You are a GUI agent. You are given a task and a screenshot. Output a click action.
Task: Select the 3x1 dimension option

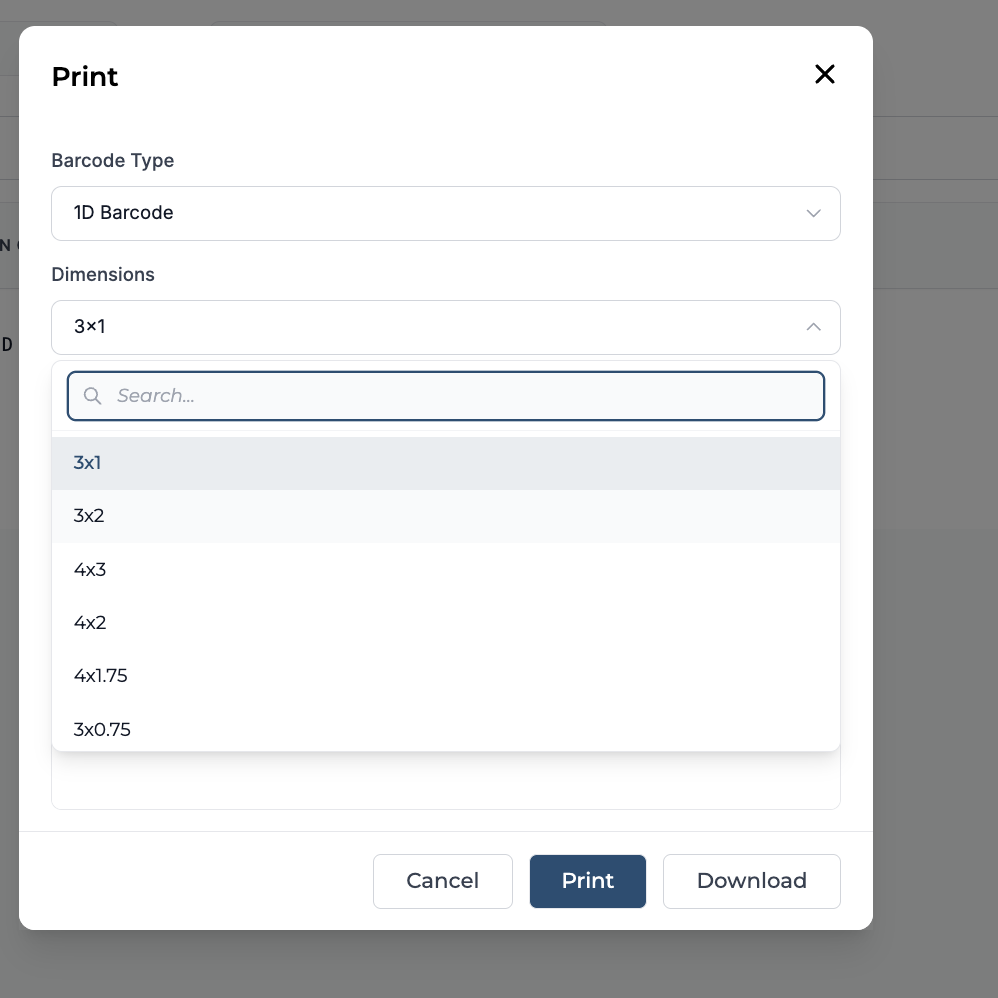tap(446, 463)
